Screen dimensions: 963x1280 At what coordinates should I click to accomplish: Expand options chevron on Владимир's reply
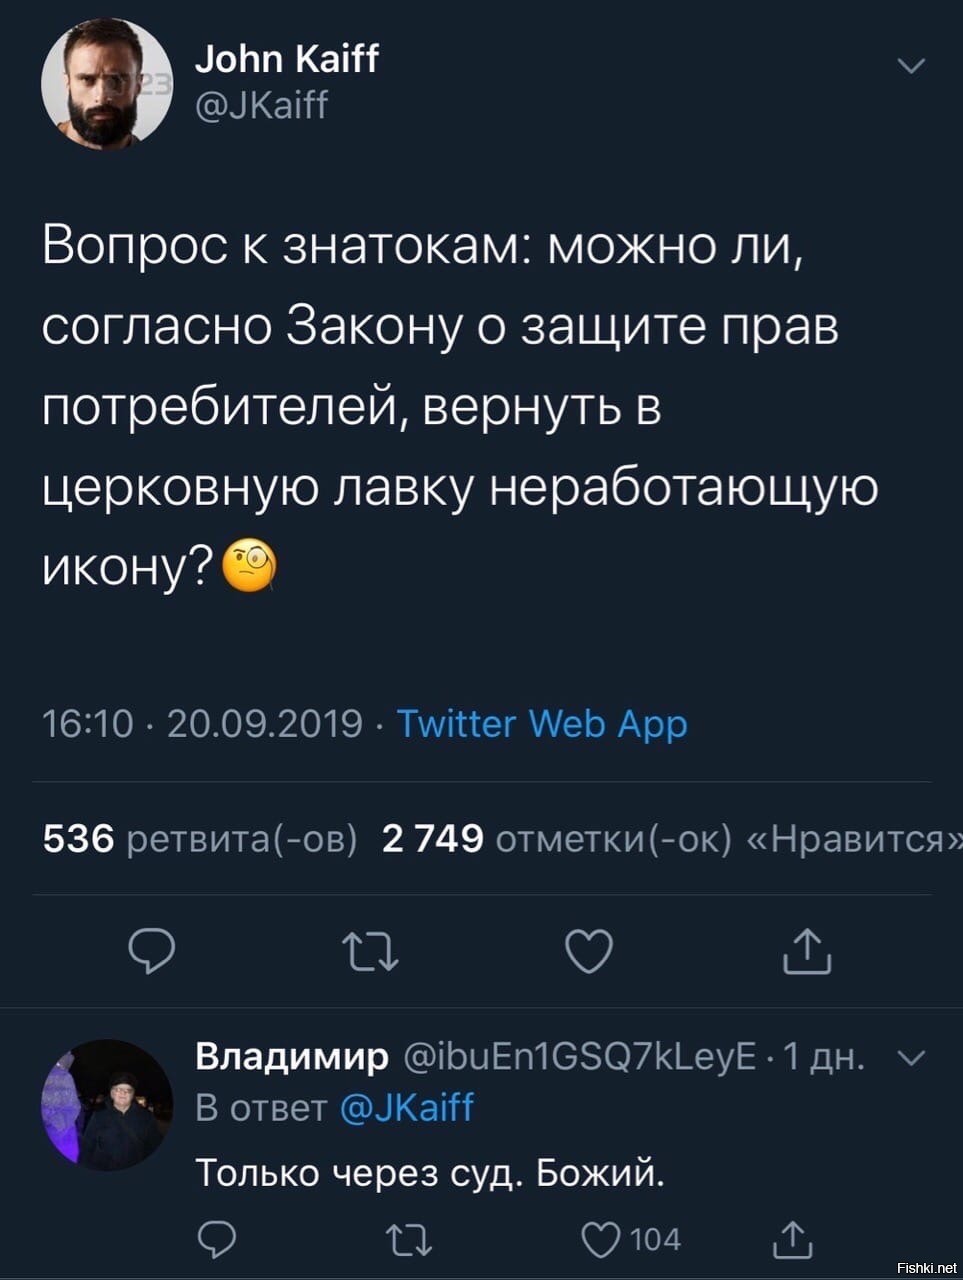[913, 1058]
